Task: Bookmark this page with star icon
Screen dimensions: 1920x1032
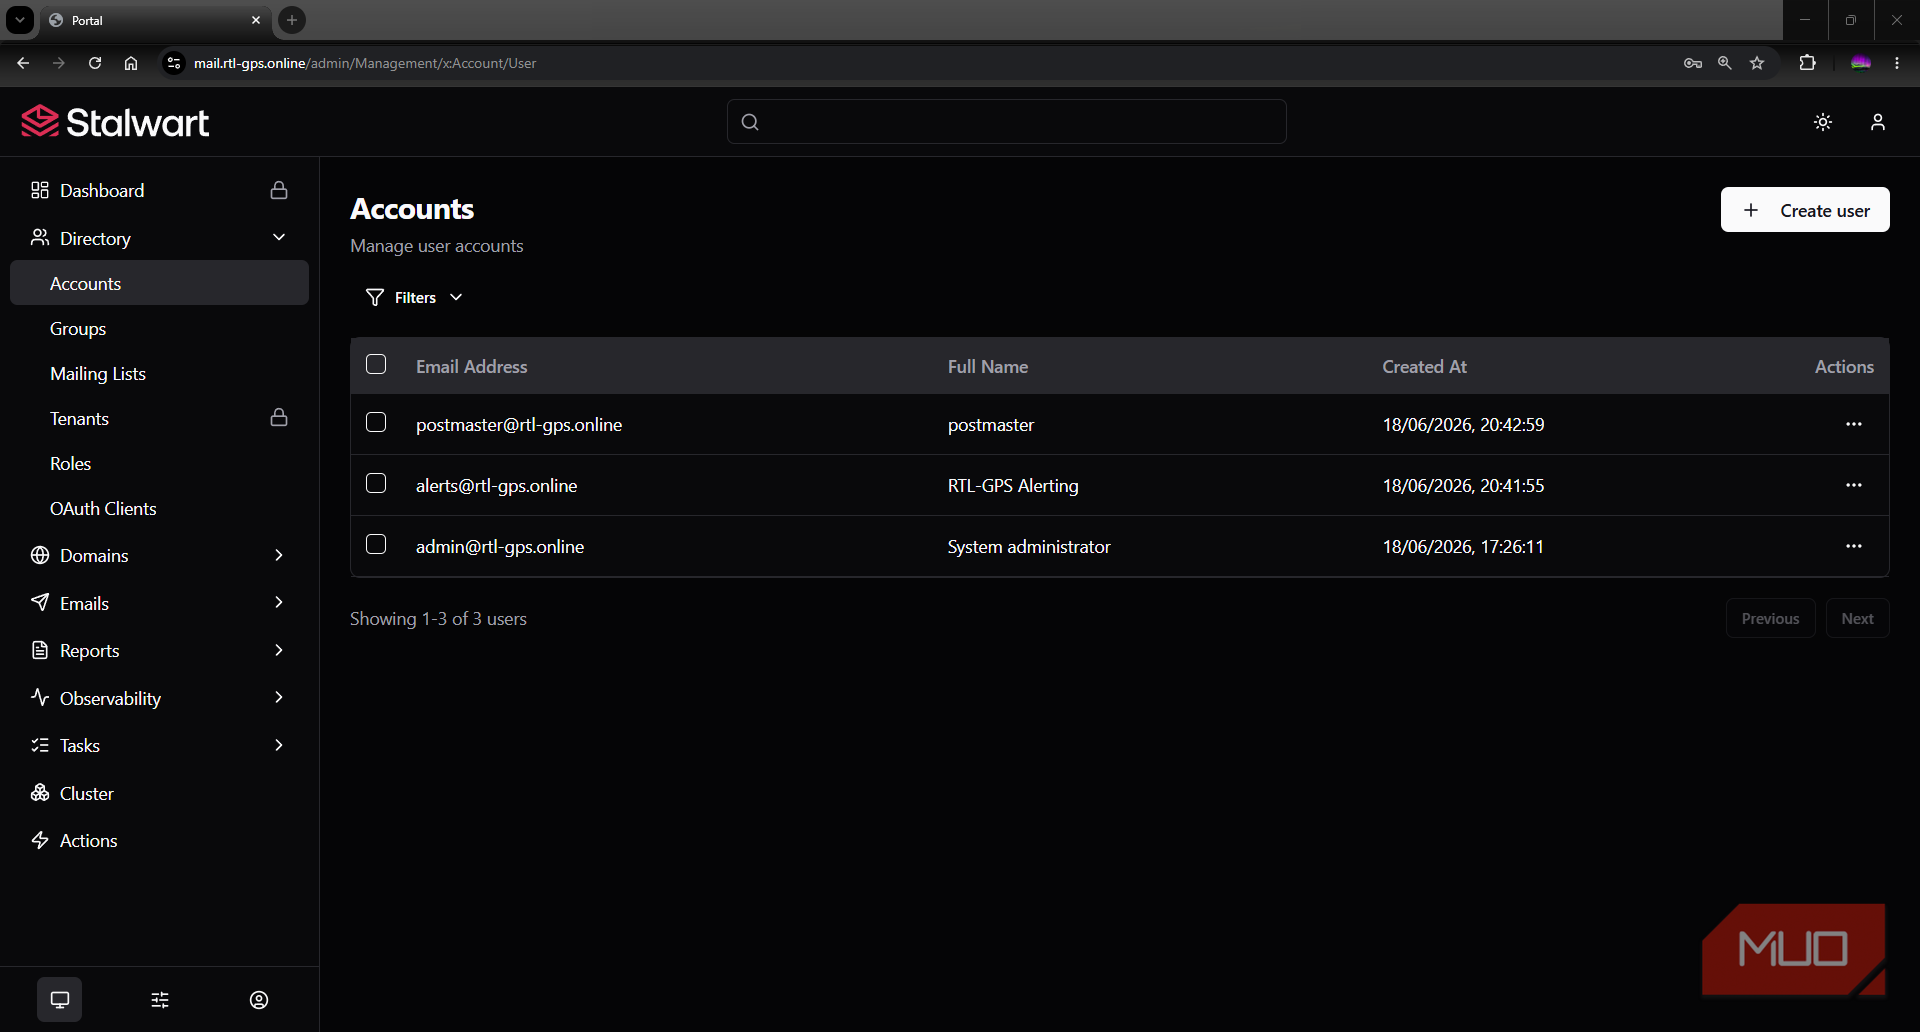Action: (1757, 63)
